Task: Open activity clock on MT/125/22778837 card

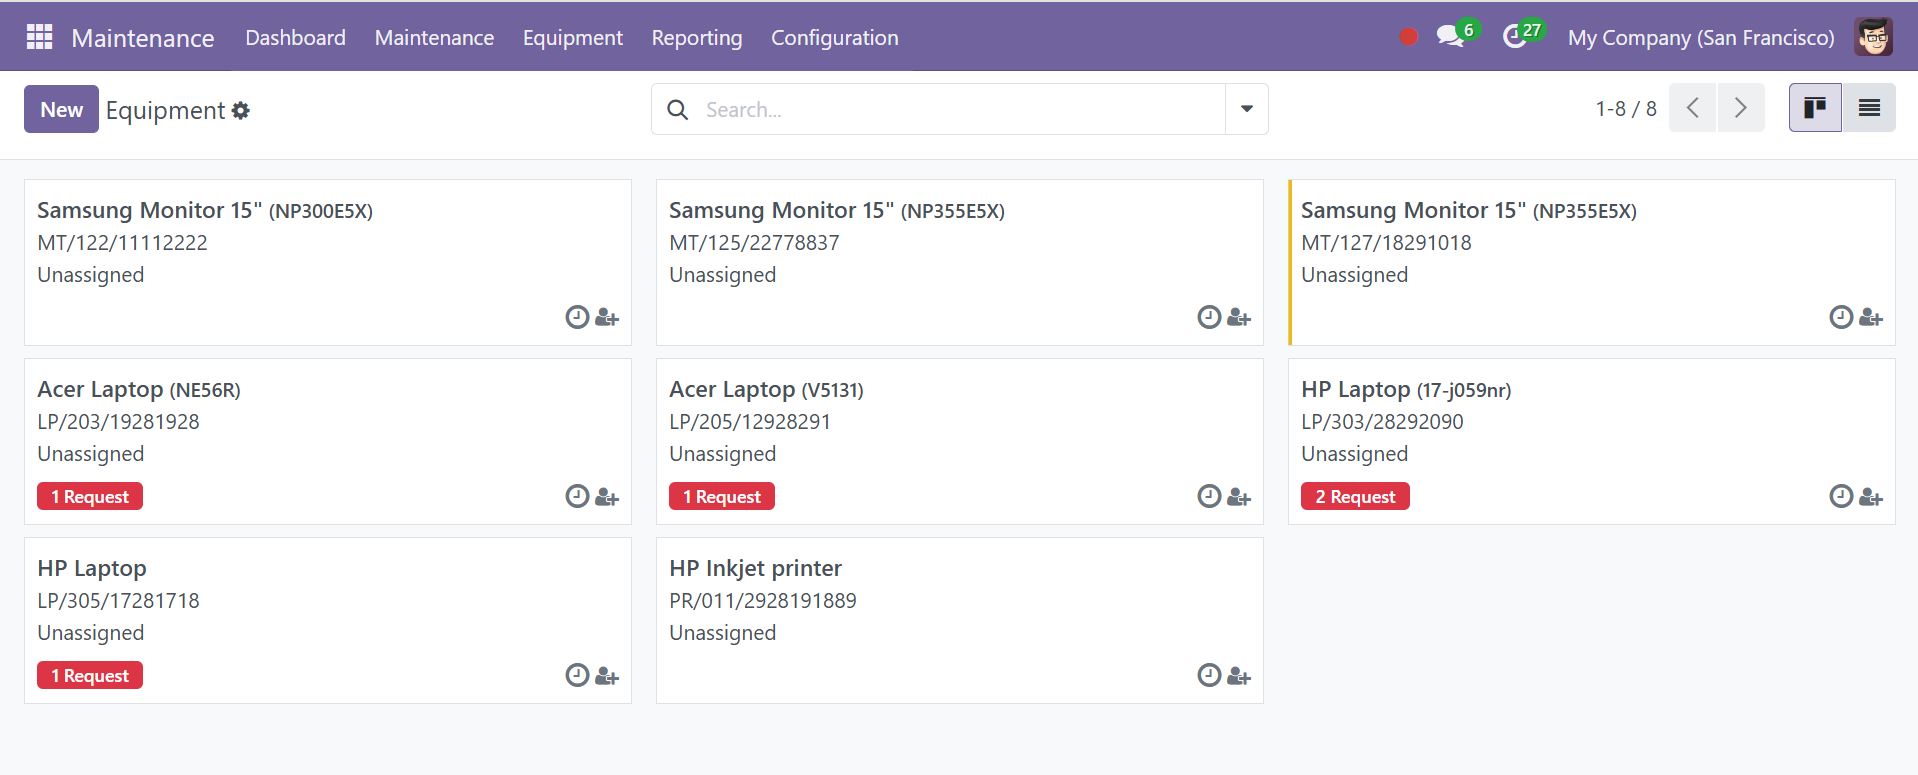Action: pyautogui.click(x=1209, y=317)
